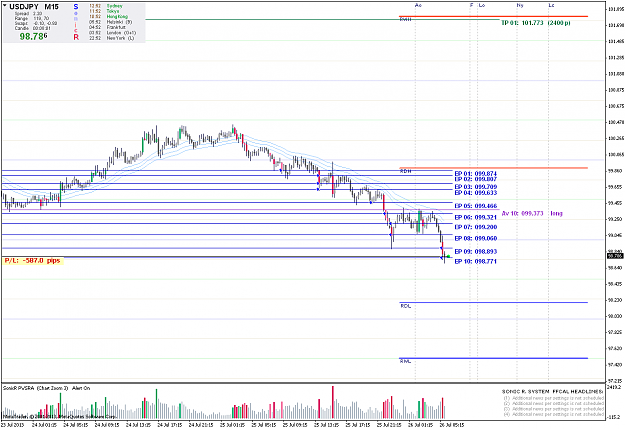
Task: Select the EP 09: 098.893 entry label
Action: [476, 252]
